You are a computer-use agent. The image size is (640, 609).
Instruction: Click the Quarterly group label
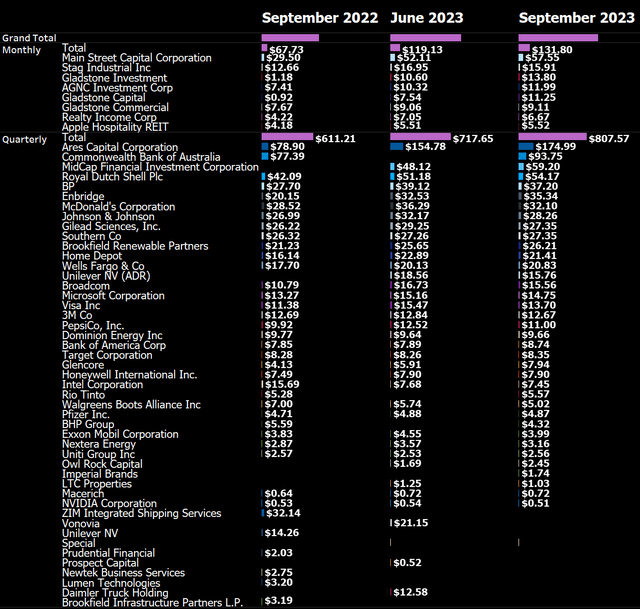tap(24, 140)
